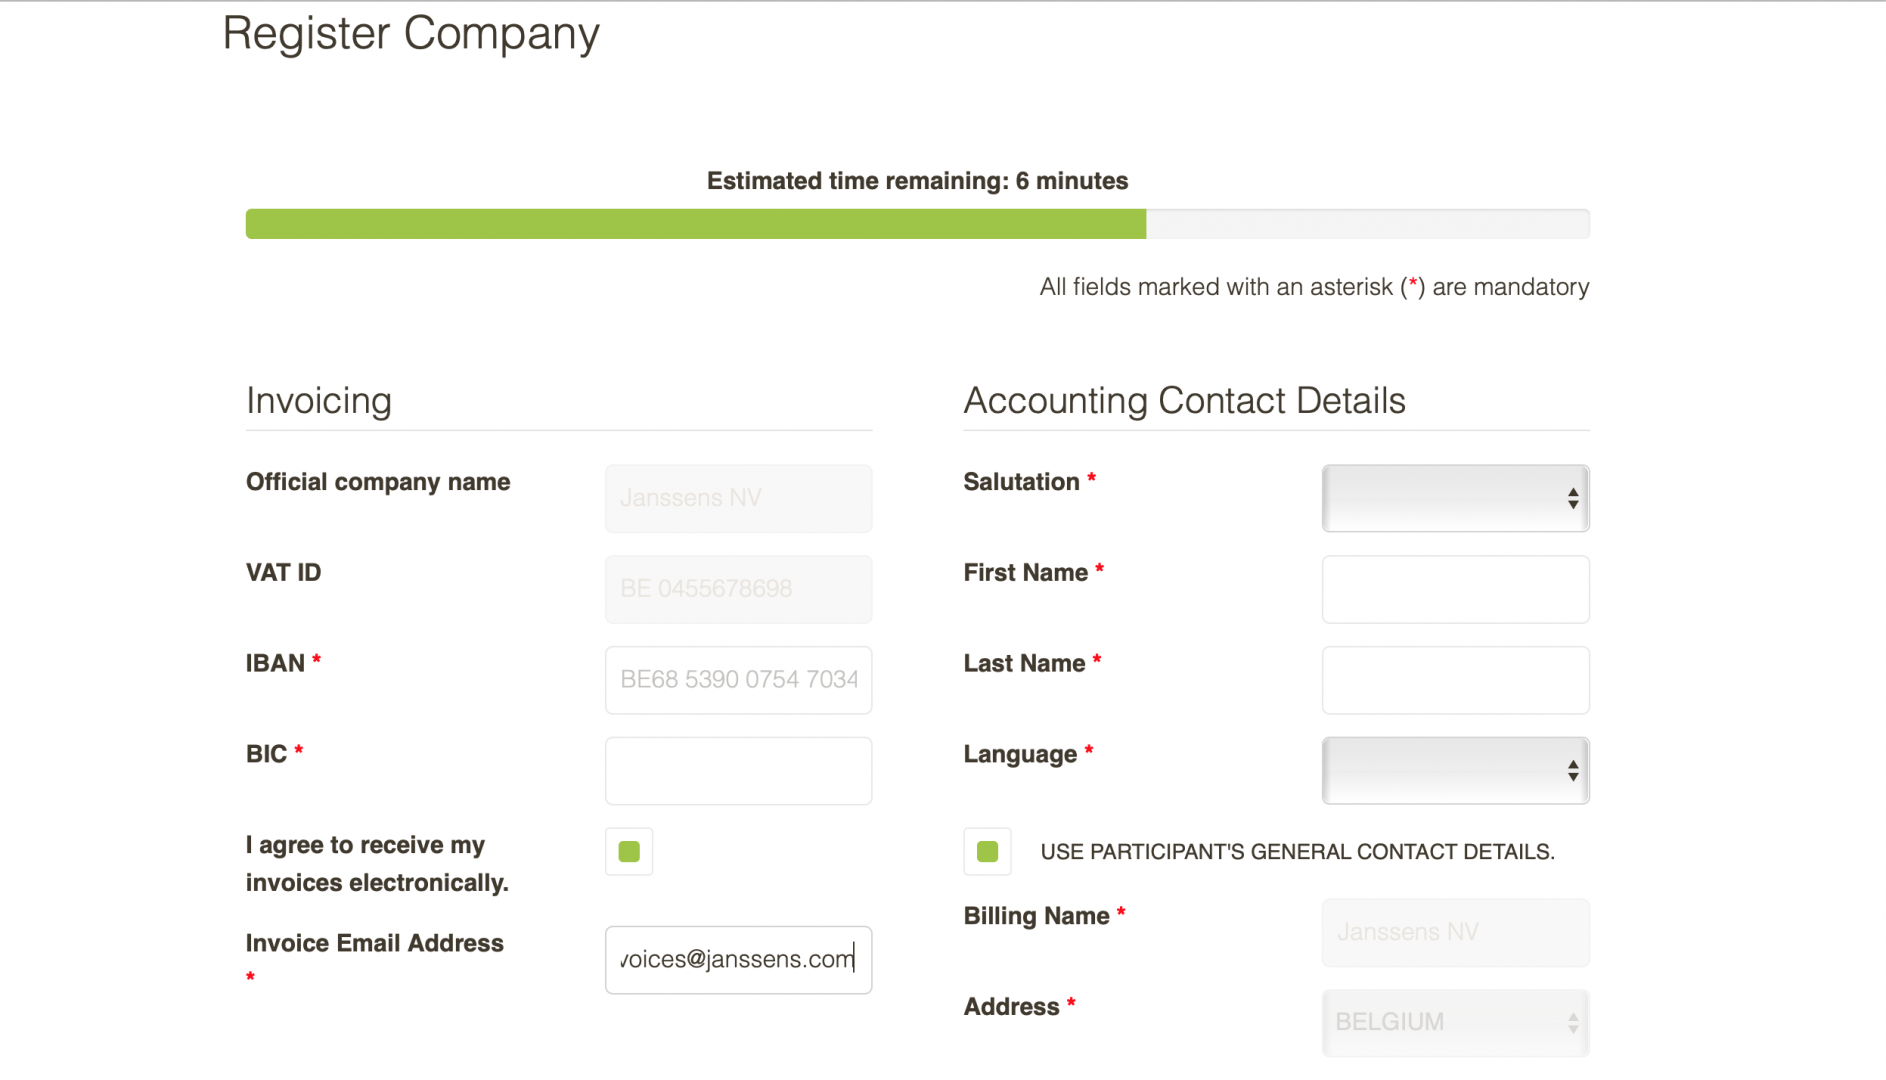Click the Invoicing section heading

[x=318, y=400]
